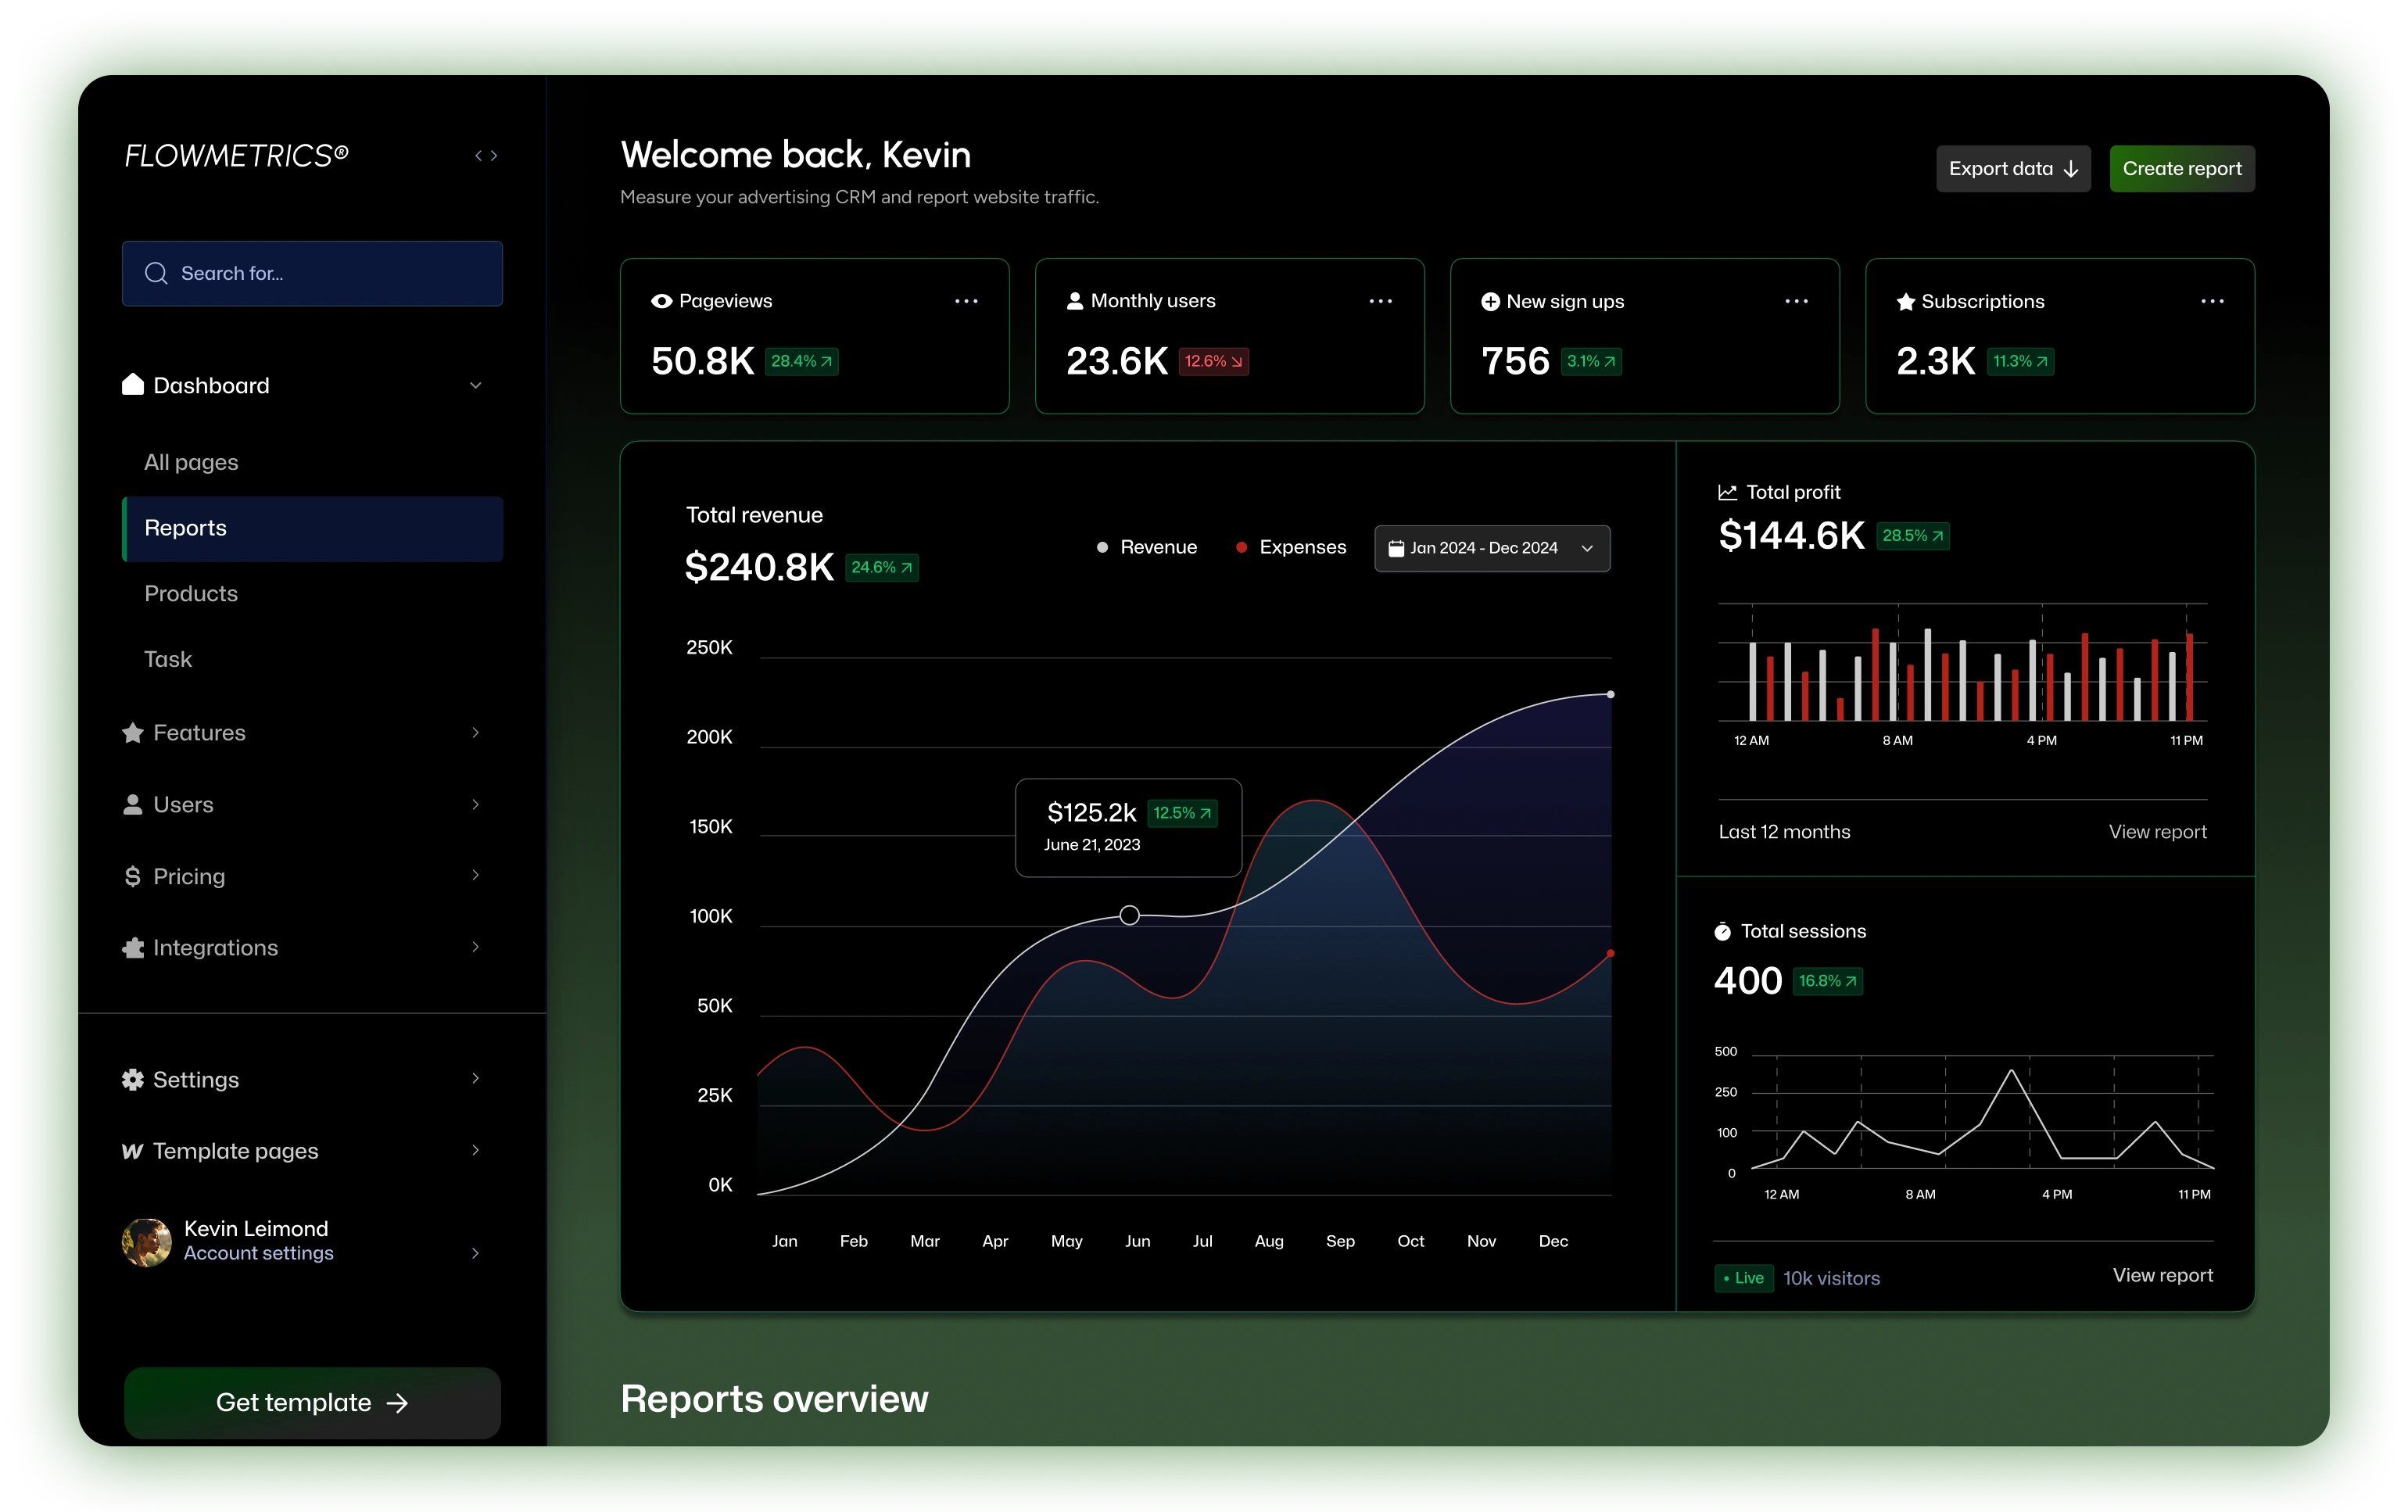Image resolution: width=2408 pixels, height=1512 pixels.
Task: Expand the Features menu section
Action: pos(476,733)
